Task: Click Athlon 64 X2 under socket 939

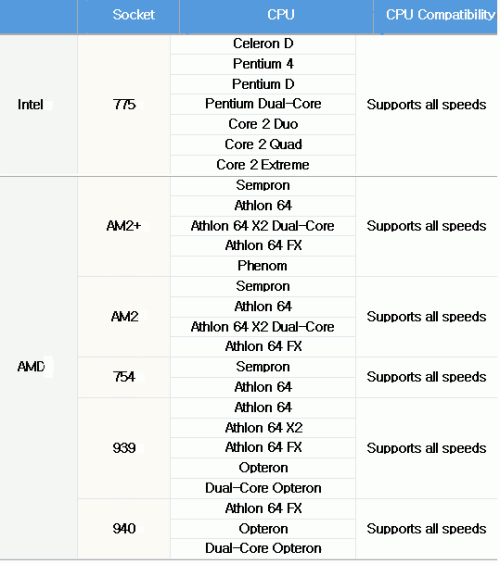Action: click(264, 428)
